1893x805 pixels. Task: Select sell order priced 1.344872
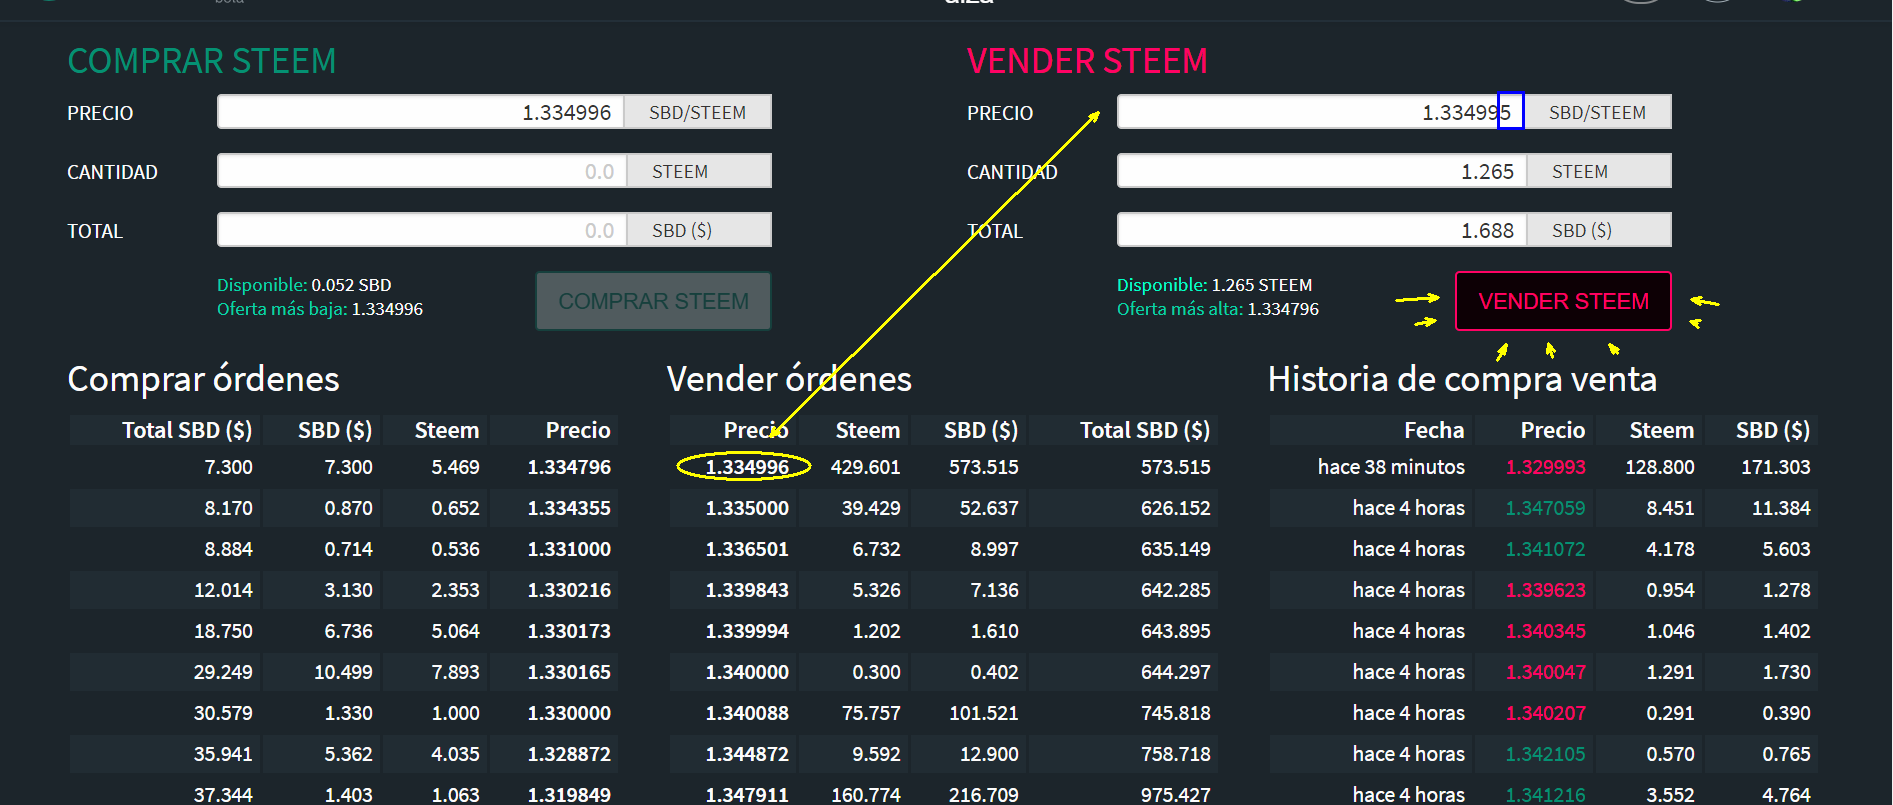[944, 754]
